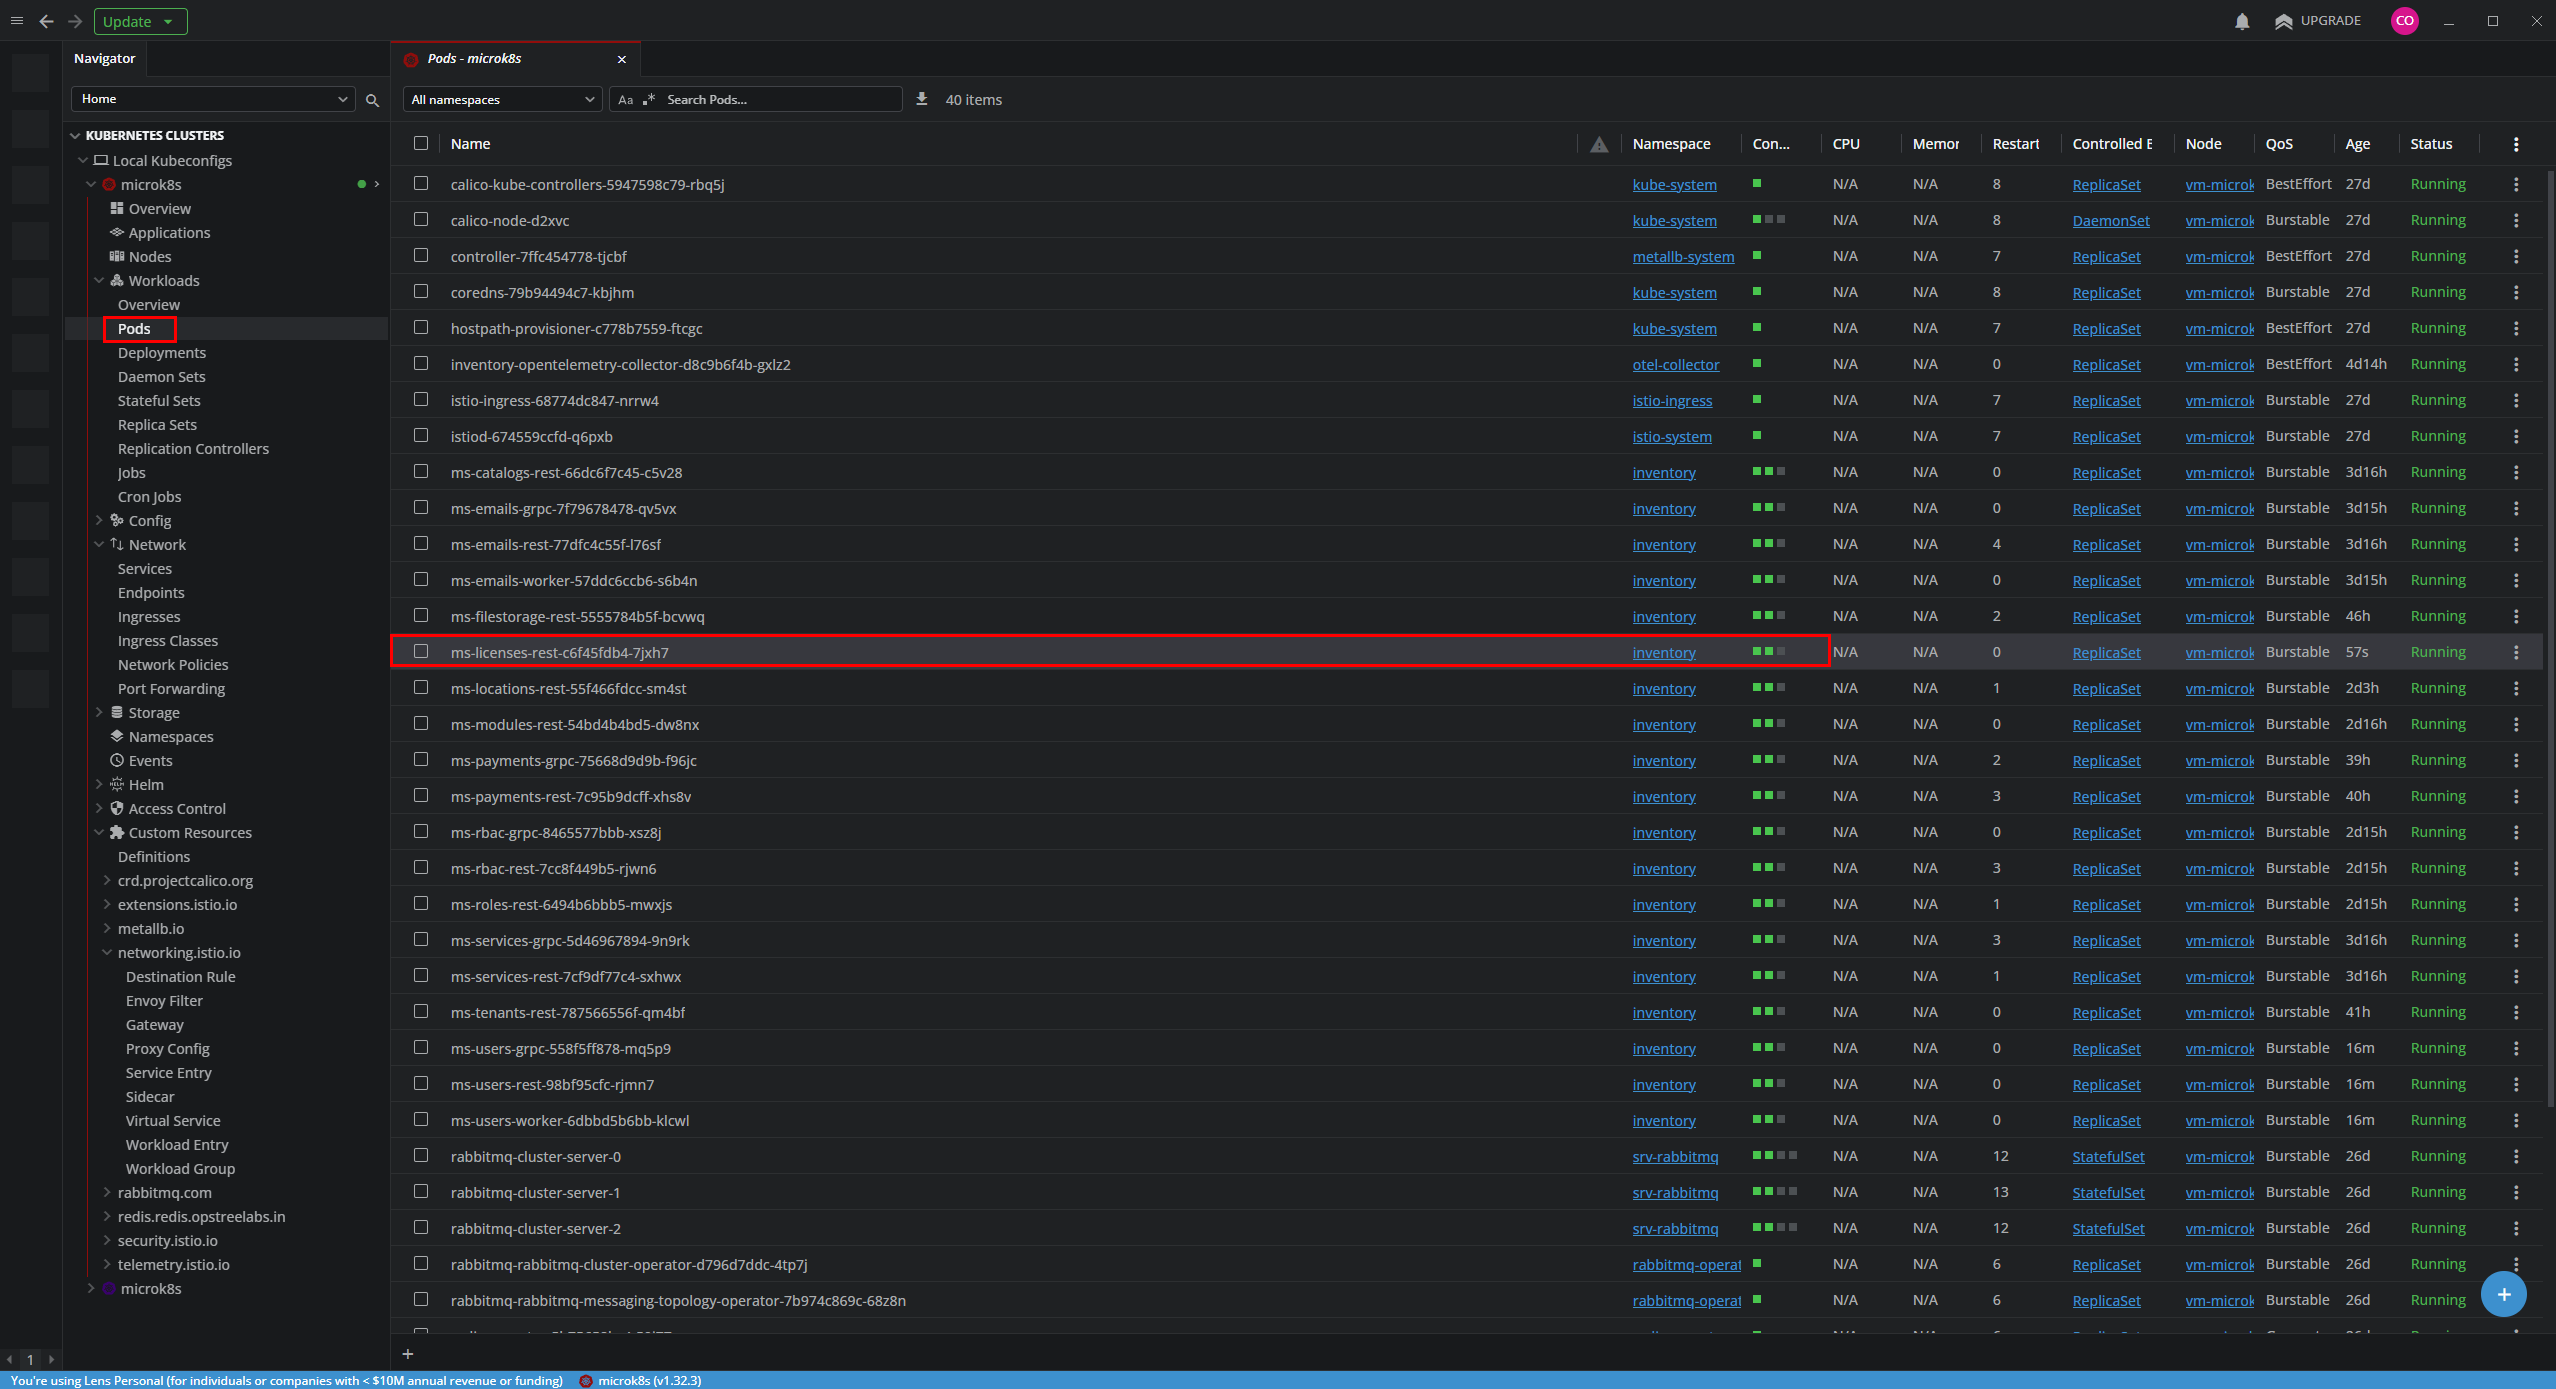Screen dimensions: 2556x1389
Task: Check the istio-ingress pod checkbox
Action: (x=421, y=399)
